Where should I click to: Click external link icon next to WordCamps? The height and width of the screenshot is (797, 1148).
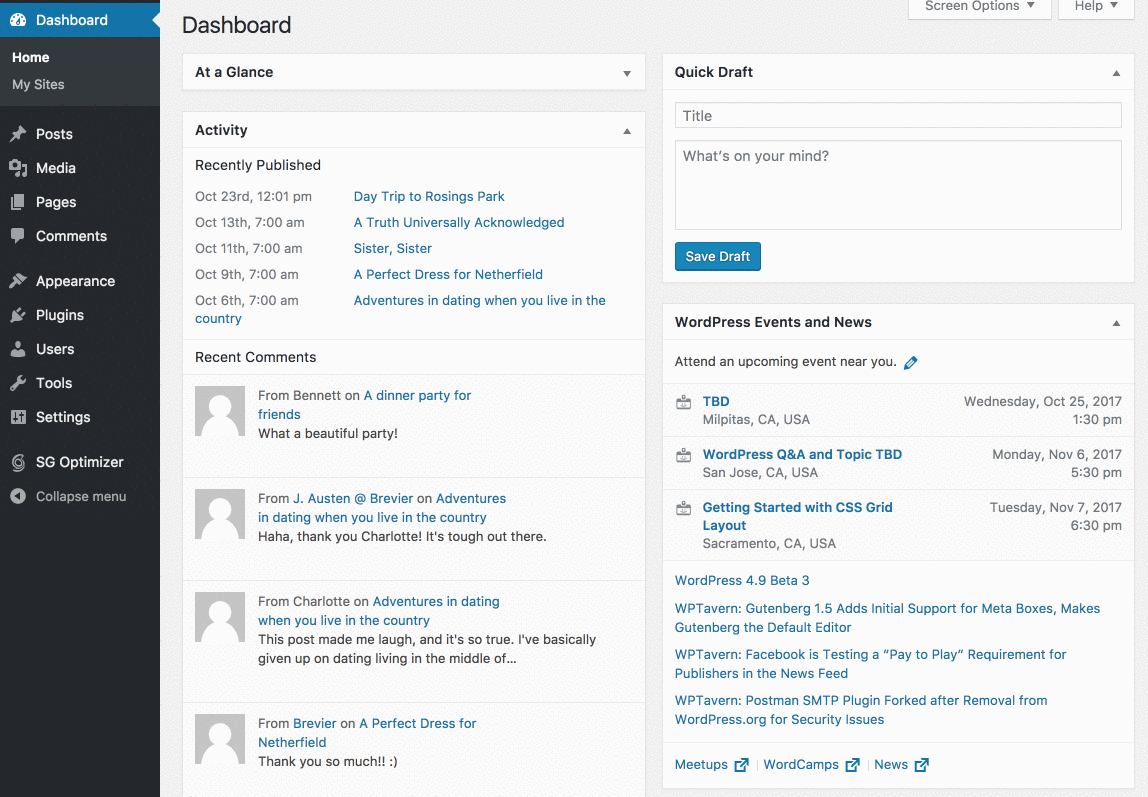pyautogui.click(x=852, y=765)
